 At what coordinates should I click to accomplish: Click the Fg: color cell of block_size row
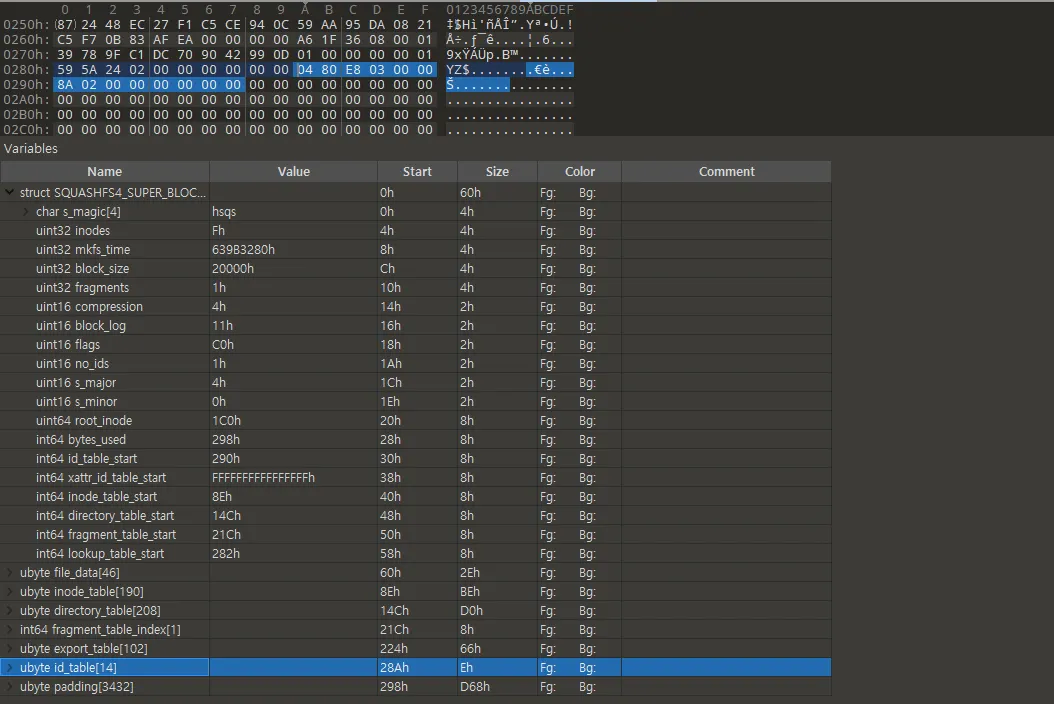[548, 269]
